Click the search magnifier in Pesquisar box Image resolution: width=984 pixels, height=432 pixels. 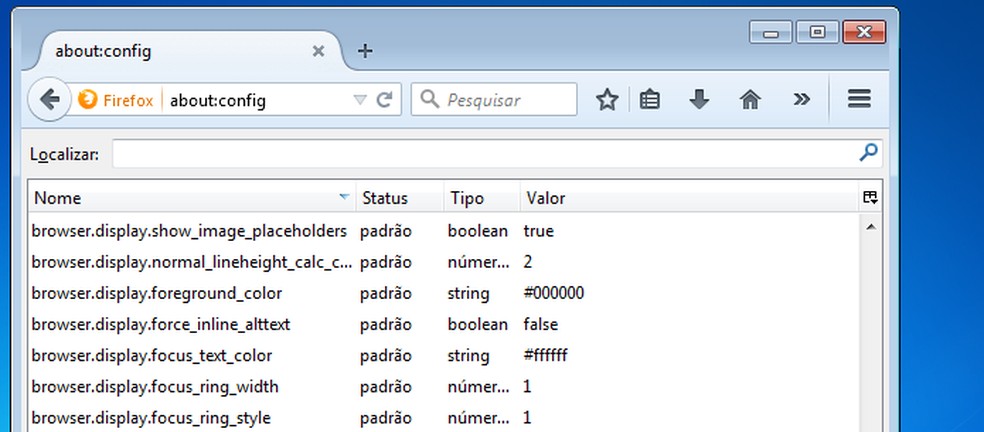pyautogui.click(x=430, y=99)
